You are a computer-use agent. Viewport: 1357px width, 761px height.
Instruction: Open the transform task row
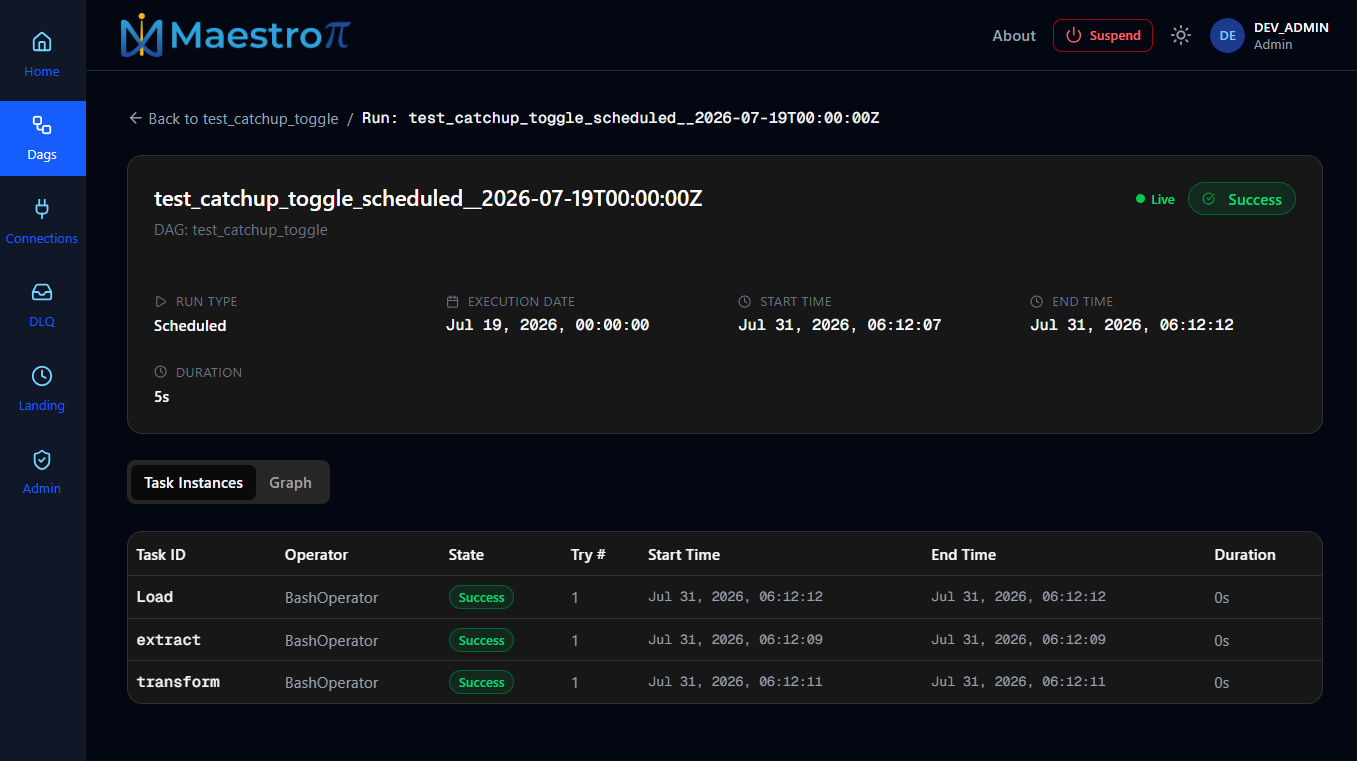725,682
